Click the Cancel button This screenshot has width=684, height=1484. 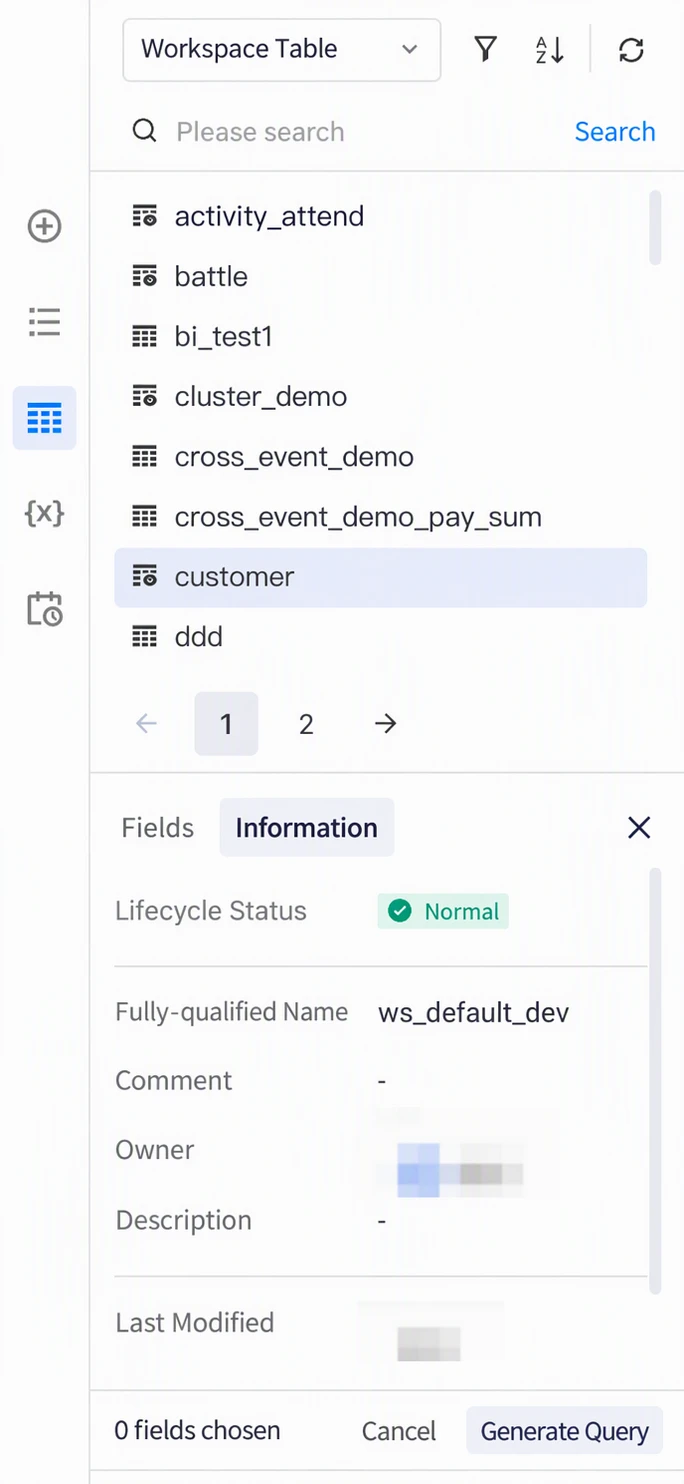point(399,1431)
